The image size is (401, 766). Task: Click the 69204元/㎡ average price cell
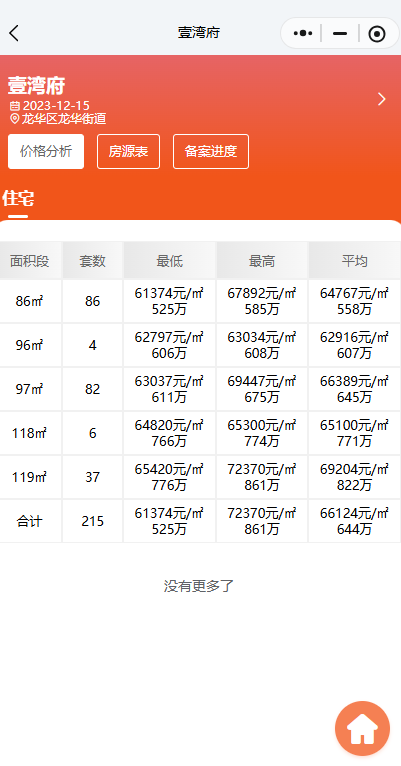pos(355,477)
